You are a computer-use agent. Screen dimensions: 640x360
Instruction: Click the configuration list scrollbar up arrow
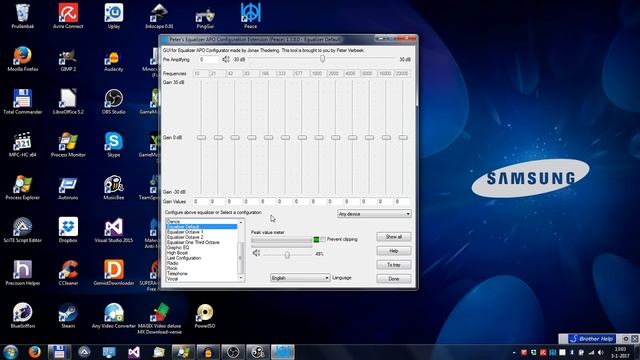click(x=241, y=222)
